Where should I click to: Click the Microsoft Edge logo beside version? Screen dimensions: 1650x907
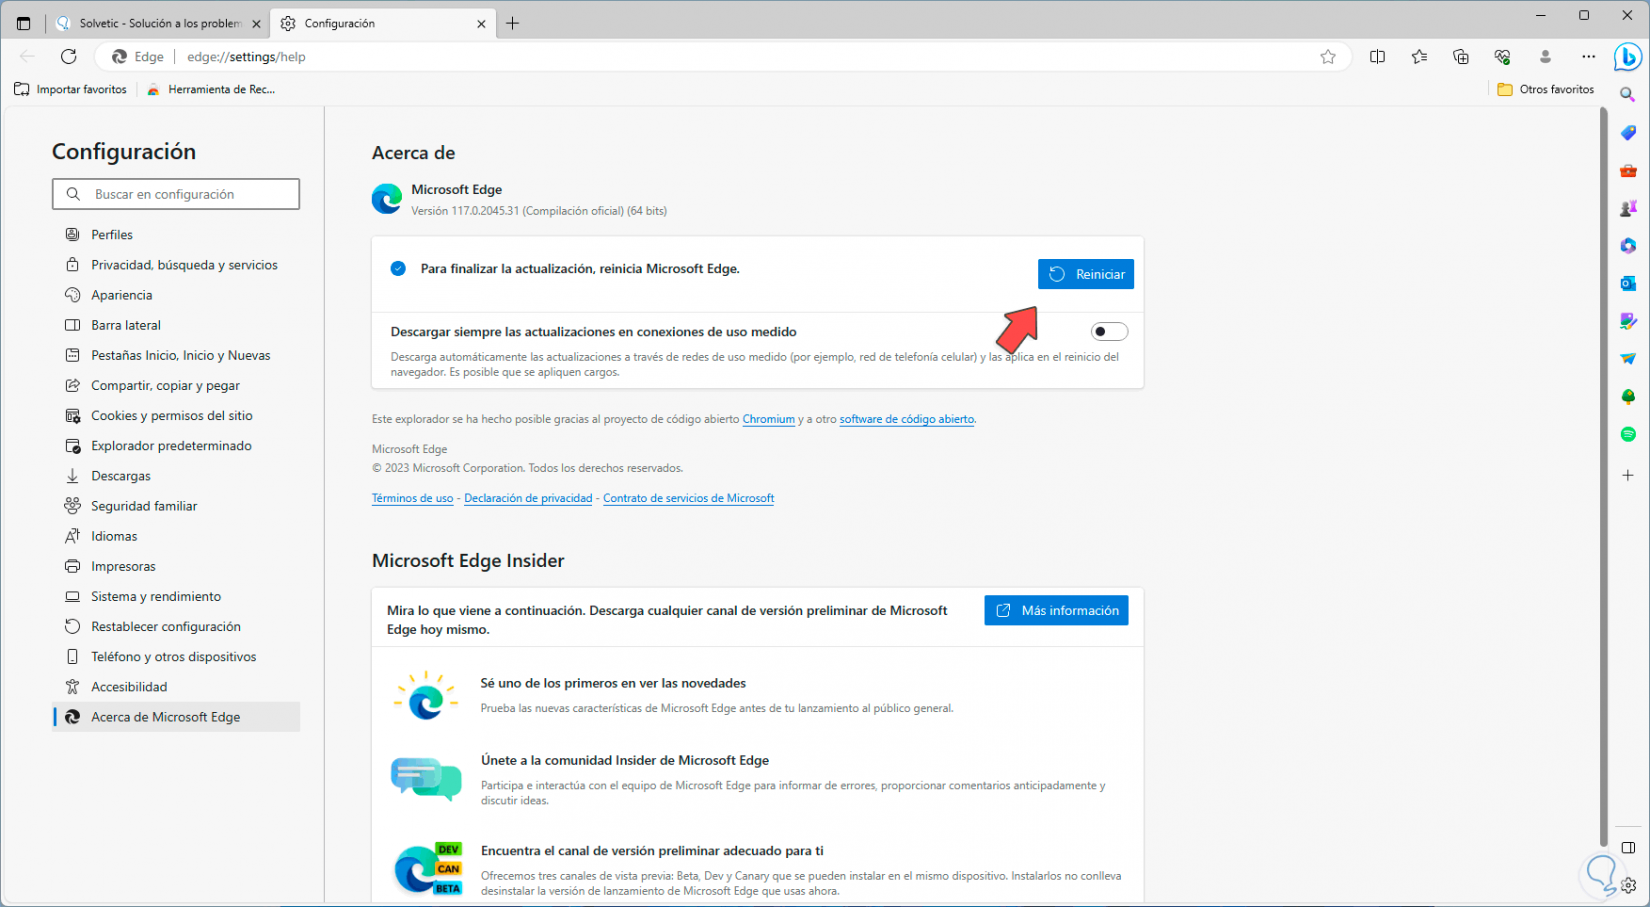click(x=387, y=199)
